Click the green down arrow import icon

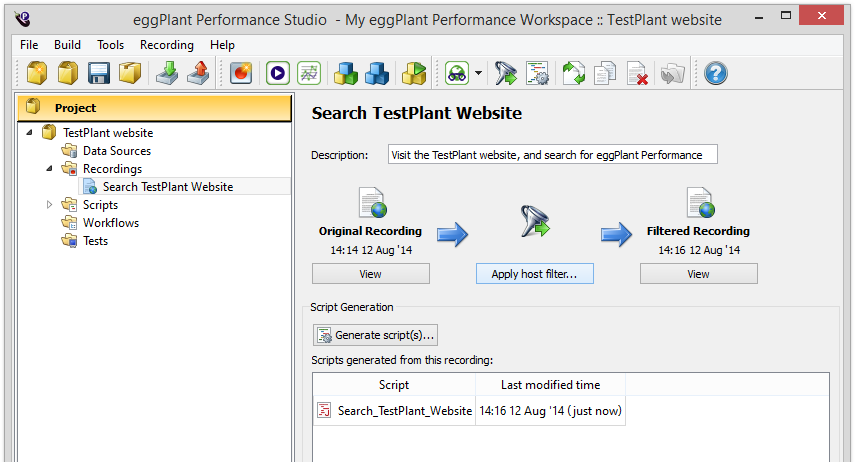[x=165, y=73]
